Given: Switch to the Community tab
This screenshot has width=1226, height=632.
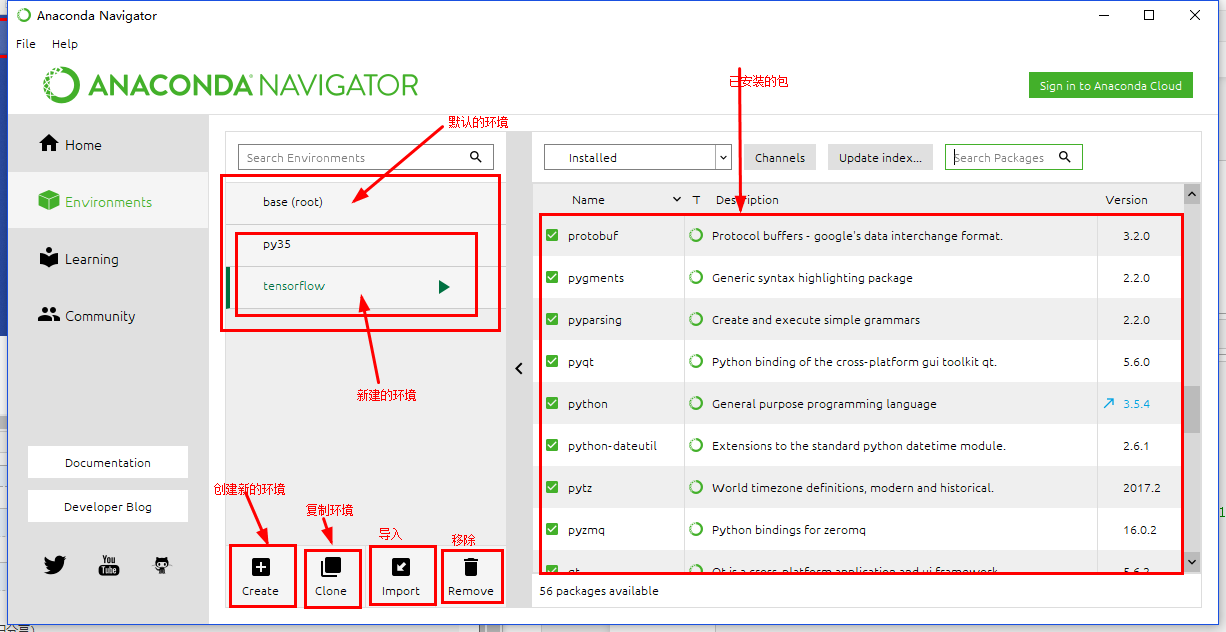Looking at the screenshot, I should coord(108,316).
